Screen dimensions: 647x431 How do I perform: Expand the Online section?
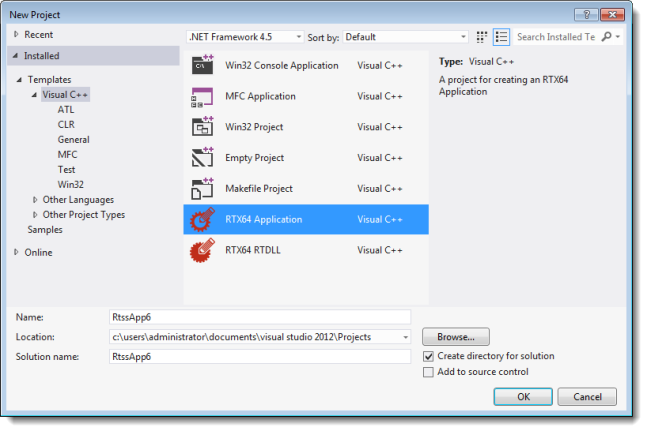(x=16, y=252)
